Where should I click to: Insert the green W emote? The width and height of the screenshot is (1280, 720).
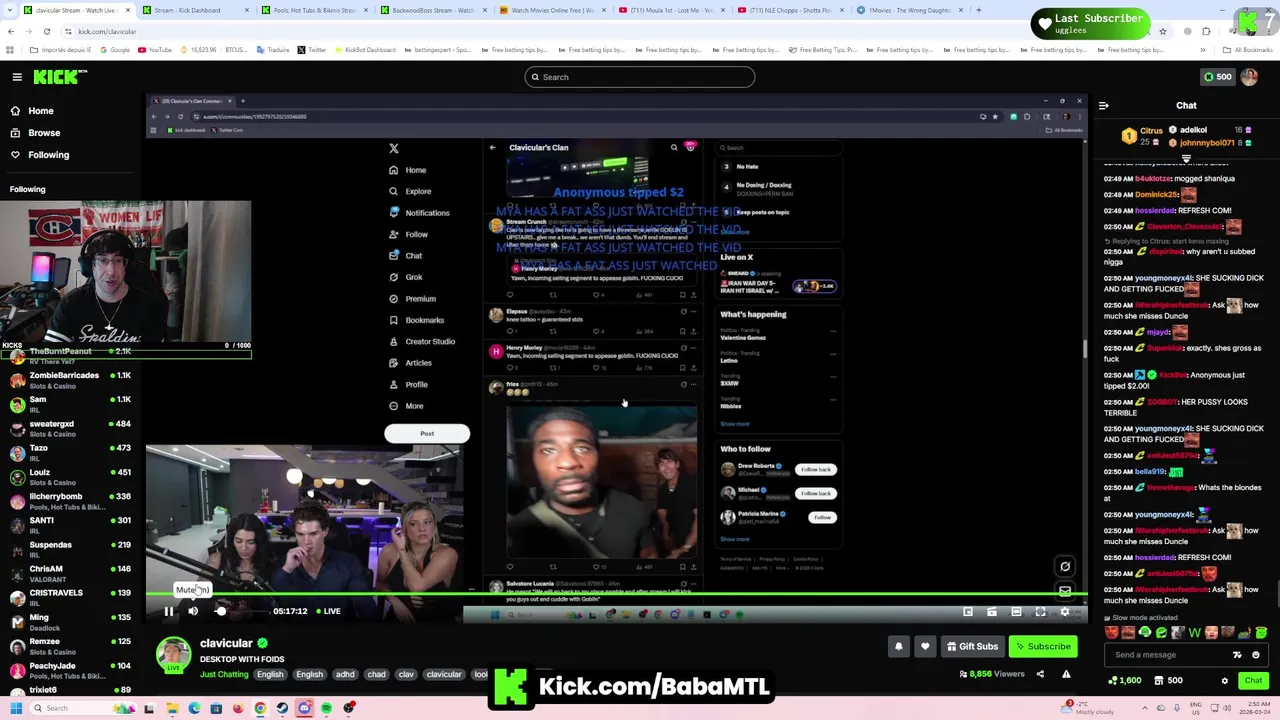tap(1194, 632)
